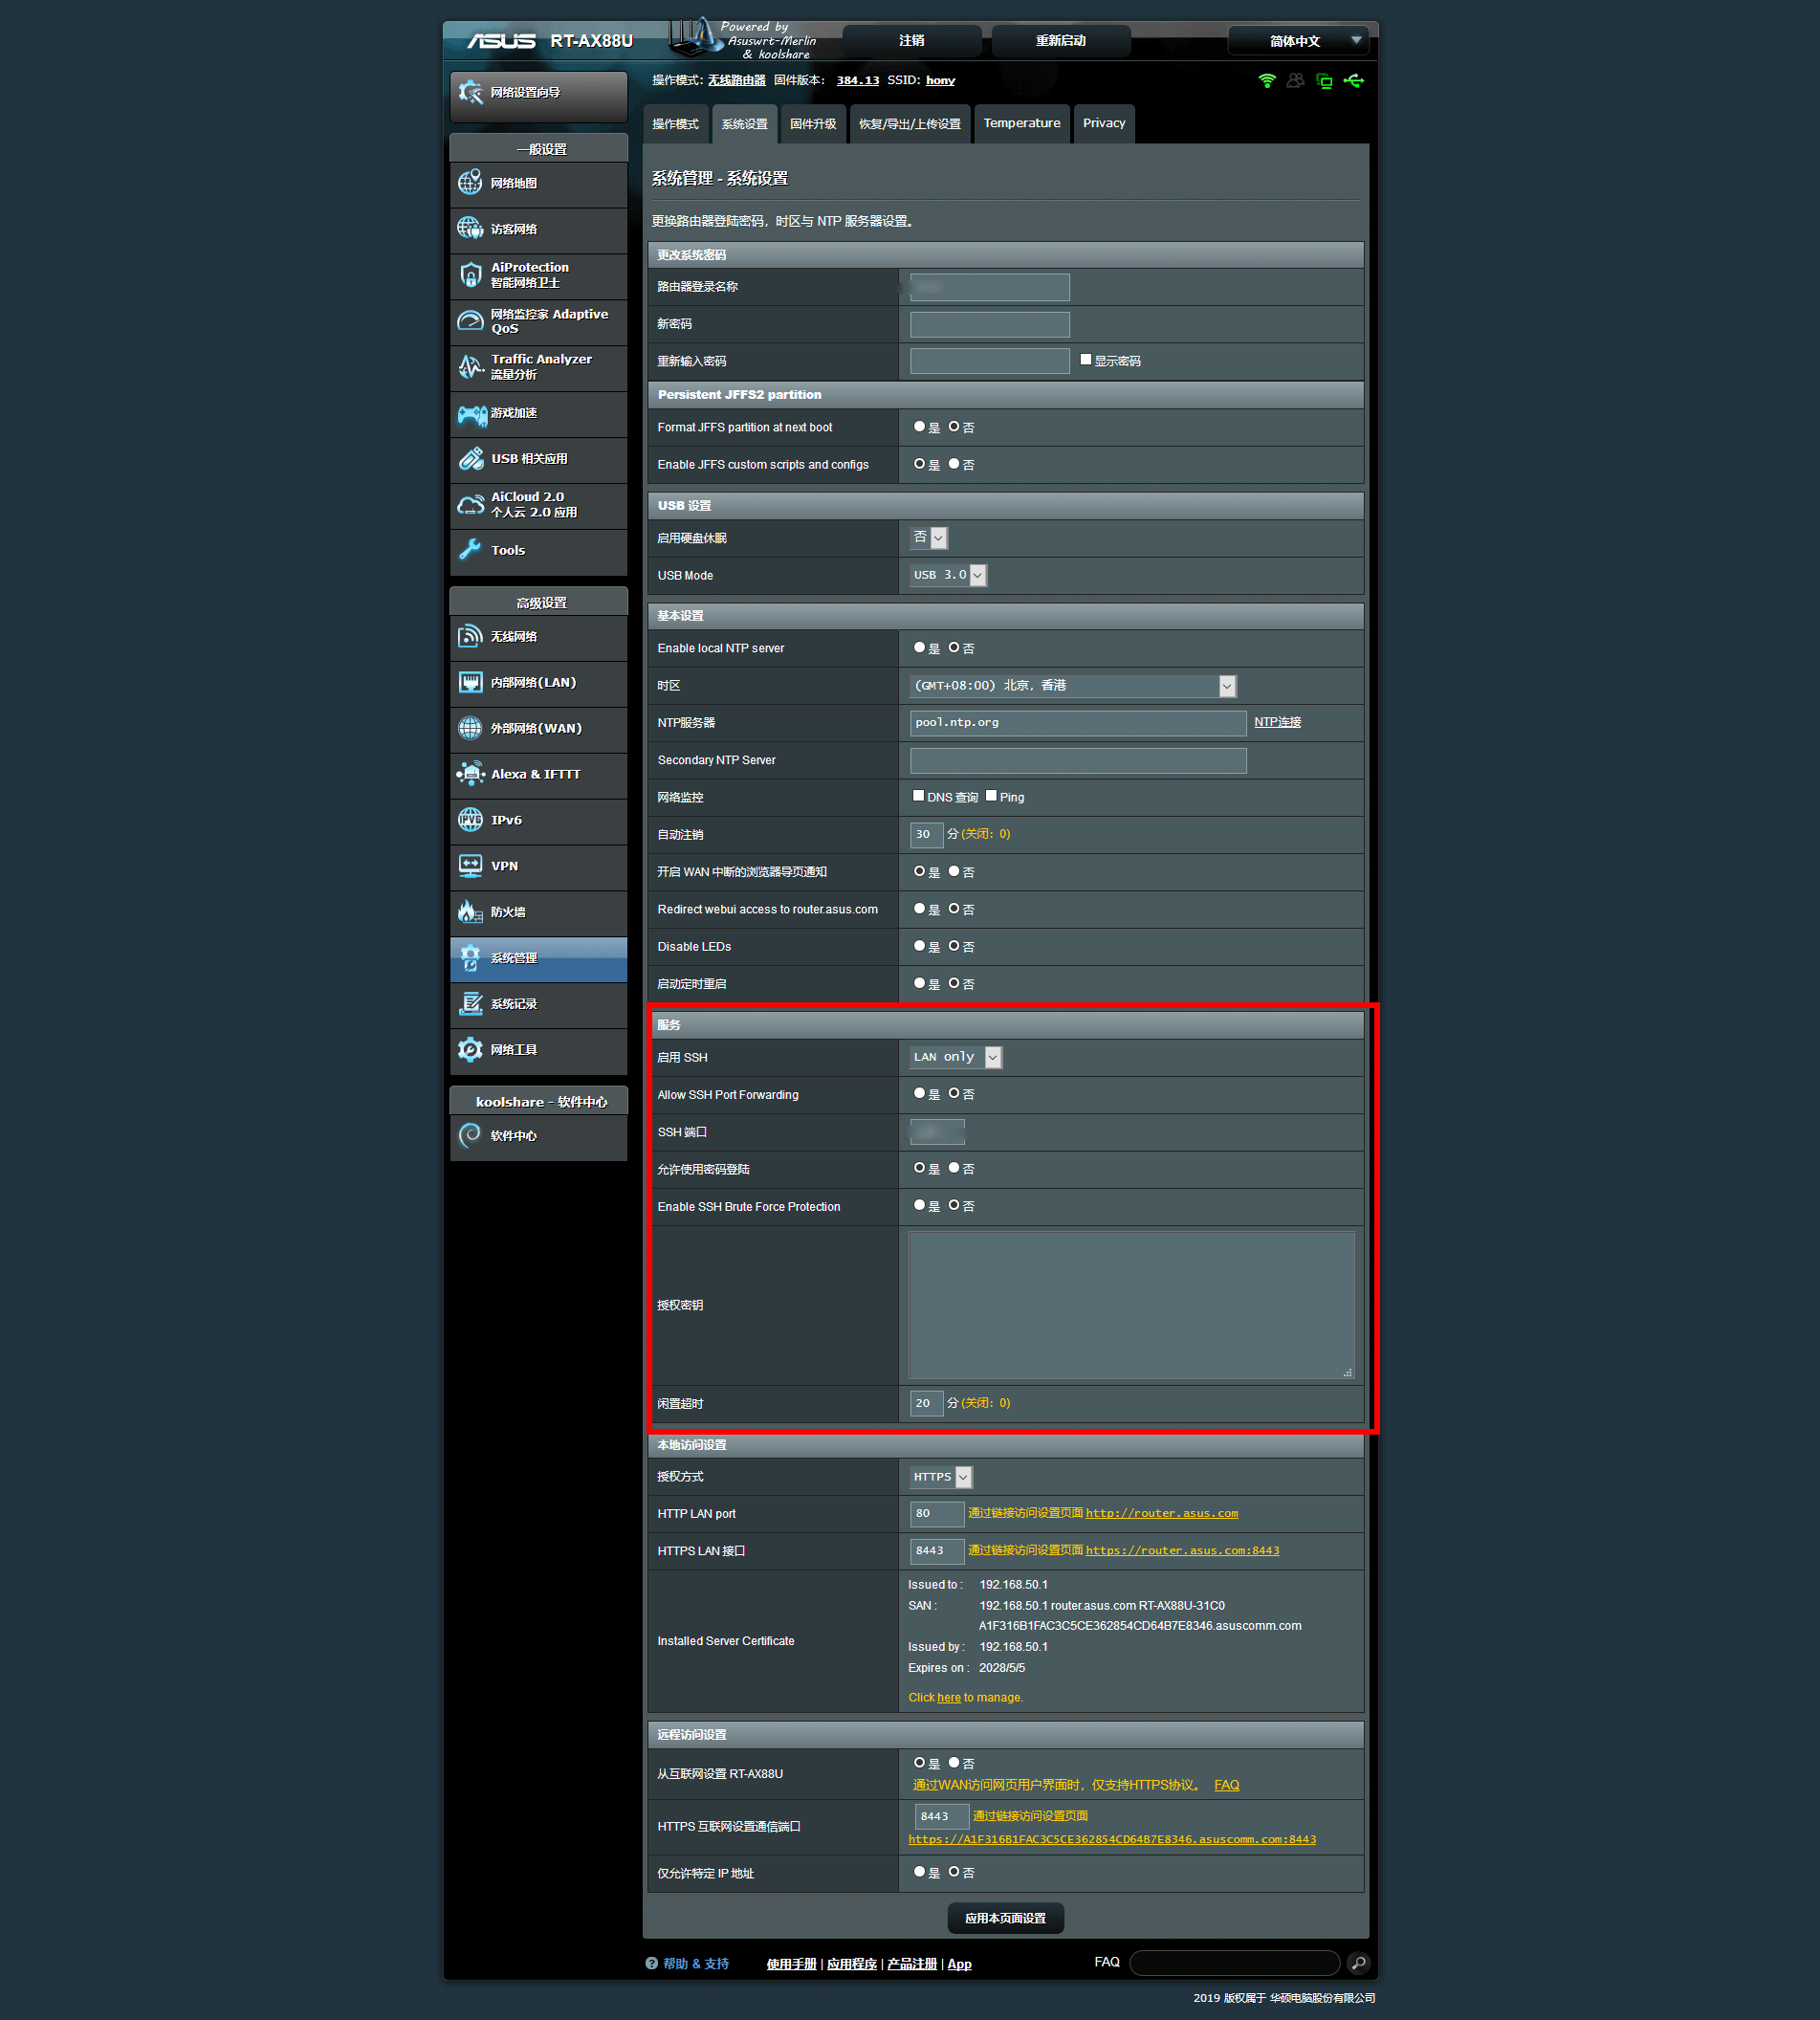The image size is (1820, 2020).
Task: Select 是 for Enable local NTP server
Action: point(919,648)
